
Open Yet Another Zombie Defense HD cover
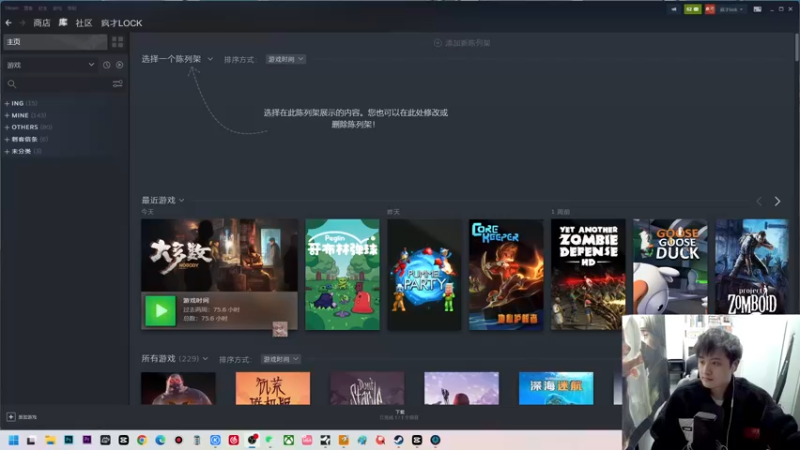click(x=588, y=274)
